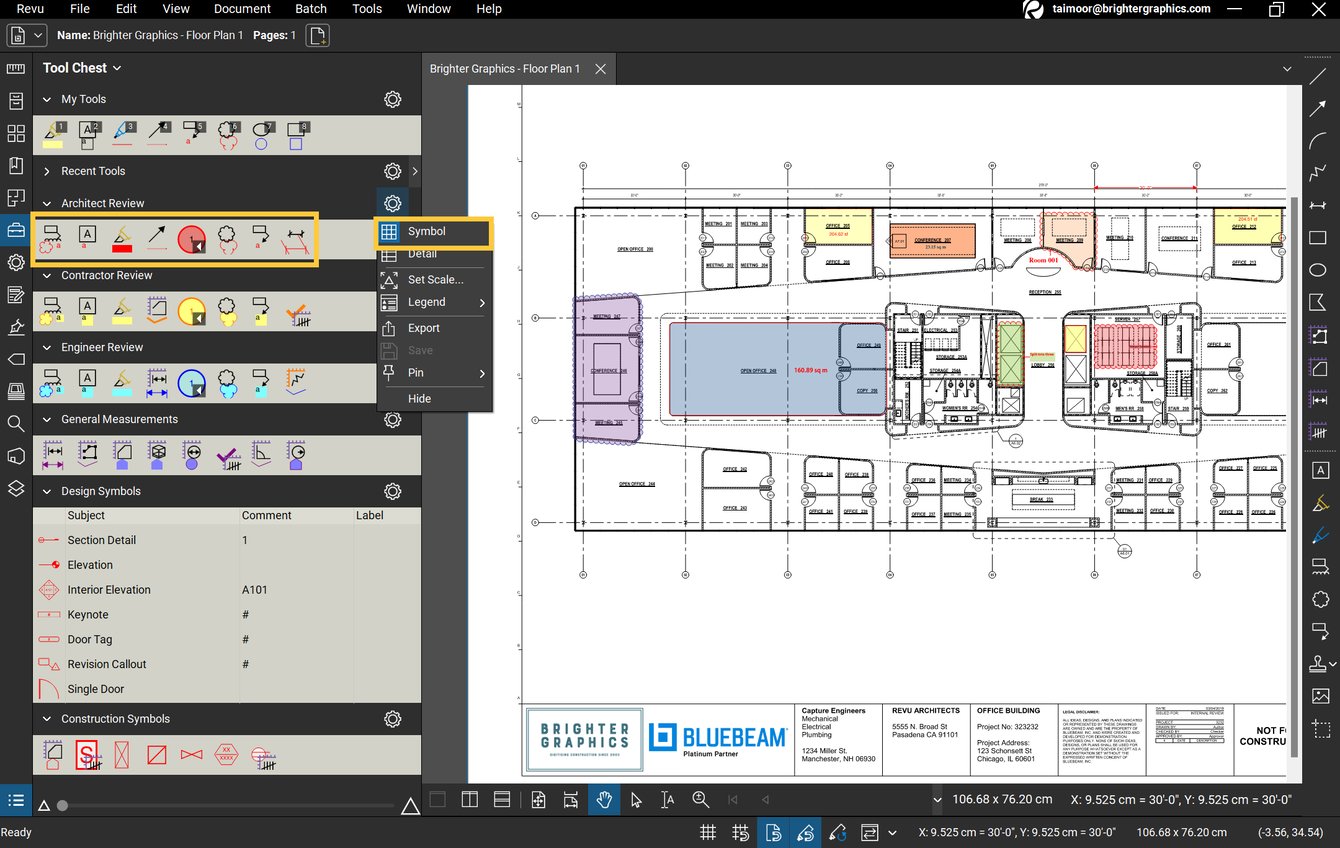Select the Pan hand tool in bottom toolbar

point(603,800)
